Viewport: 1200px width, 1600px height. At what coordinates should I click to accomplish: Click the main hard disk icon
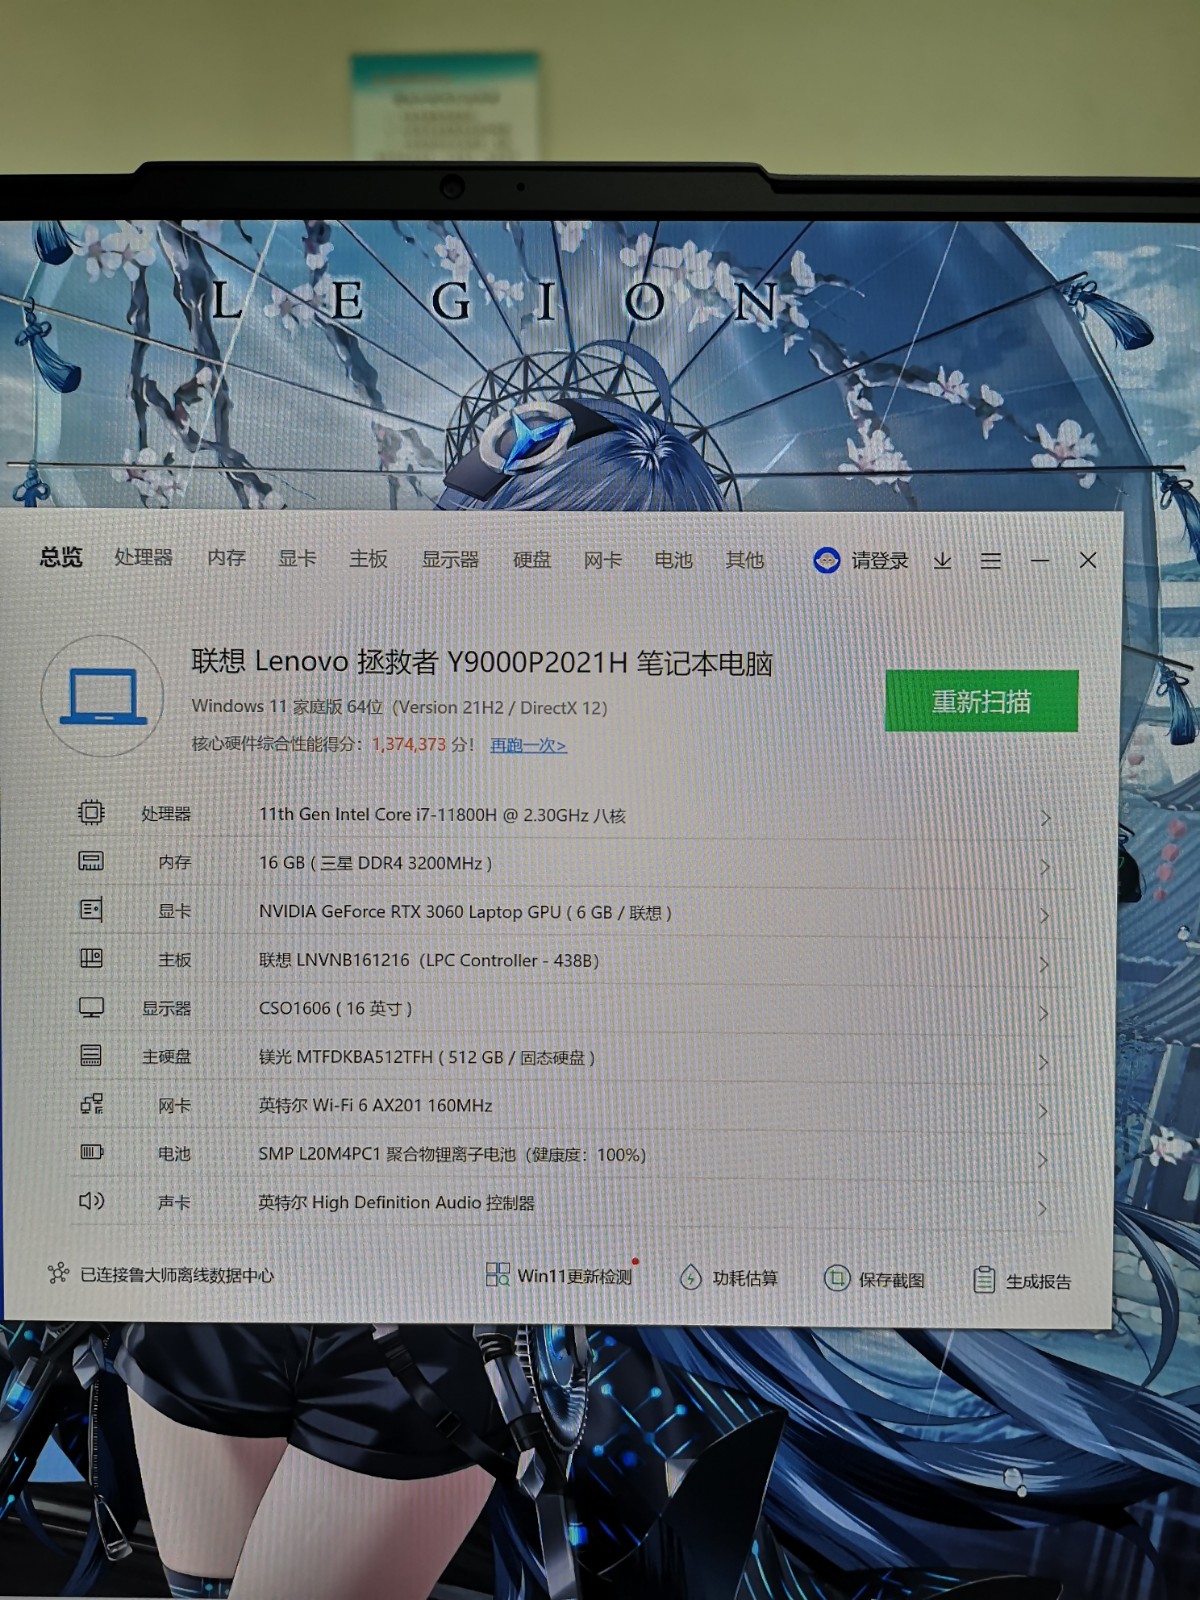pos(91,1055)
